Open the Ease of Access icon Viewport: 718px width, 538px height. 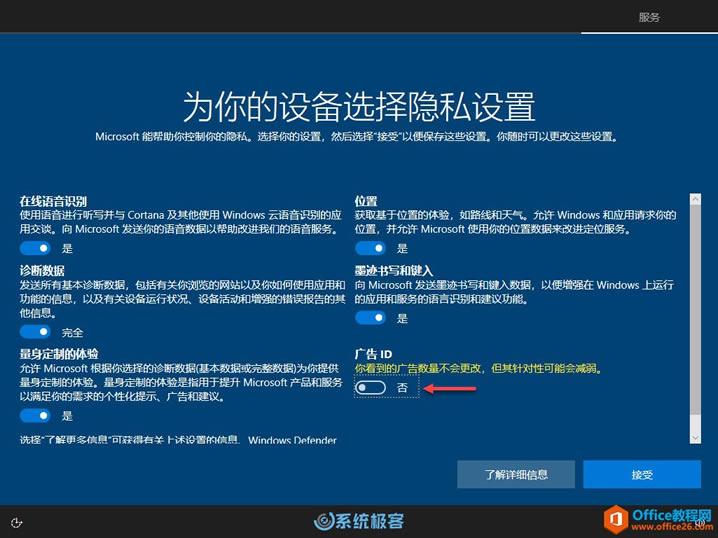point(16,522)
